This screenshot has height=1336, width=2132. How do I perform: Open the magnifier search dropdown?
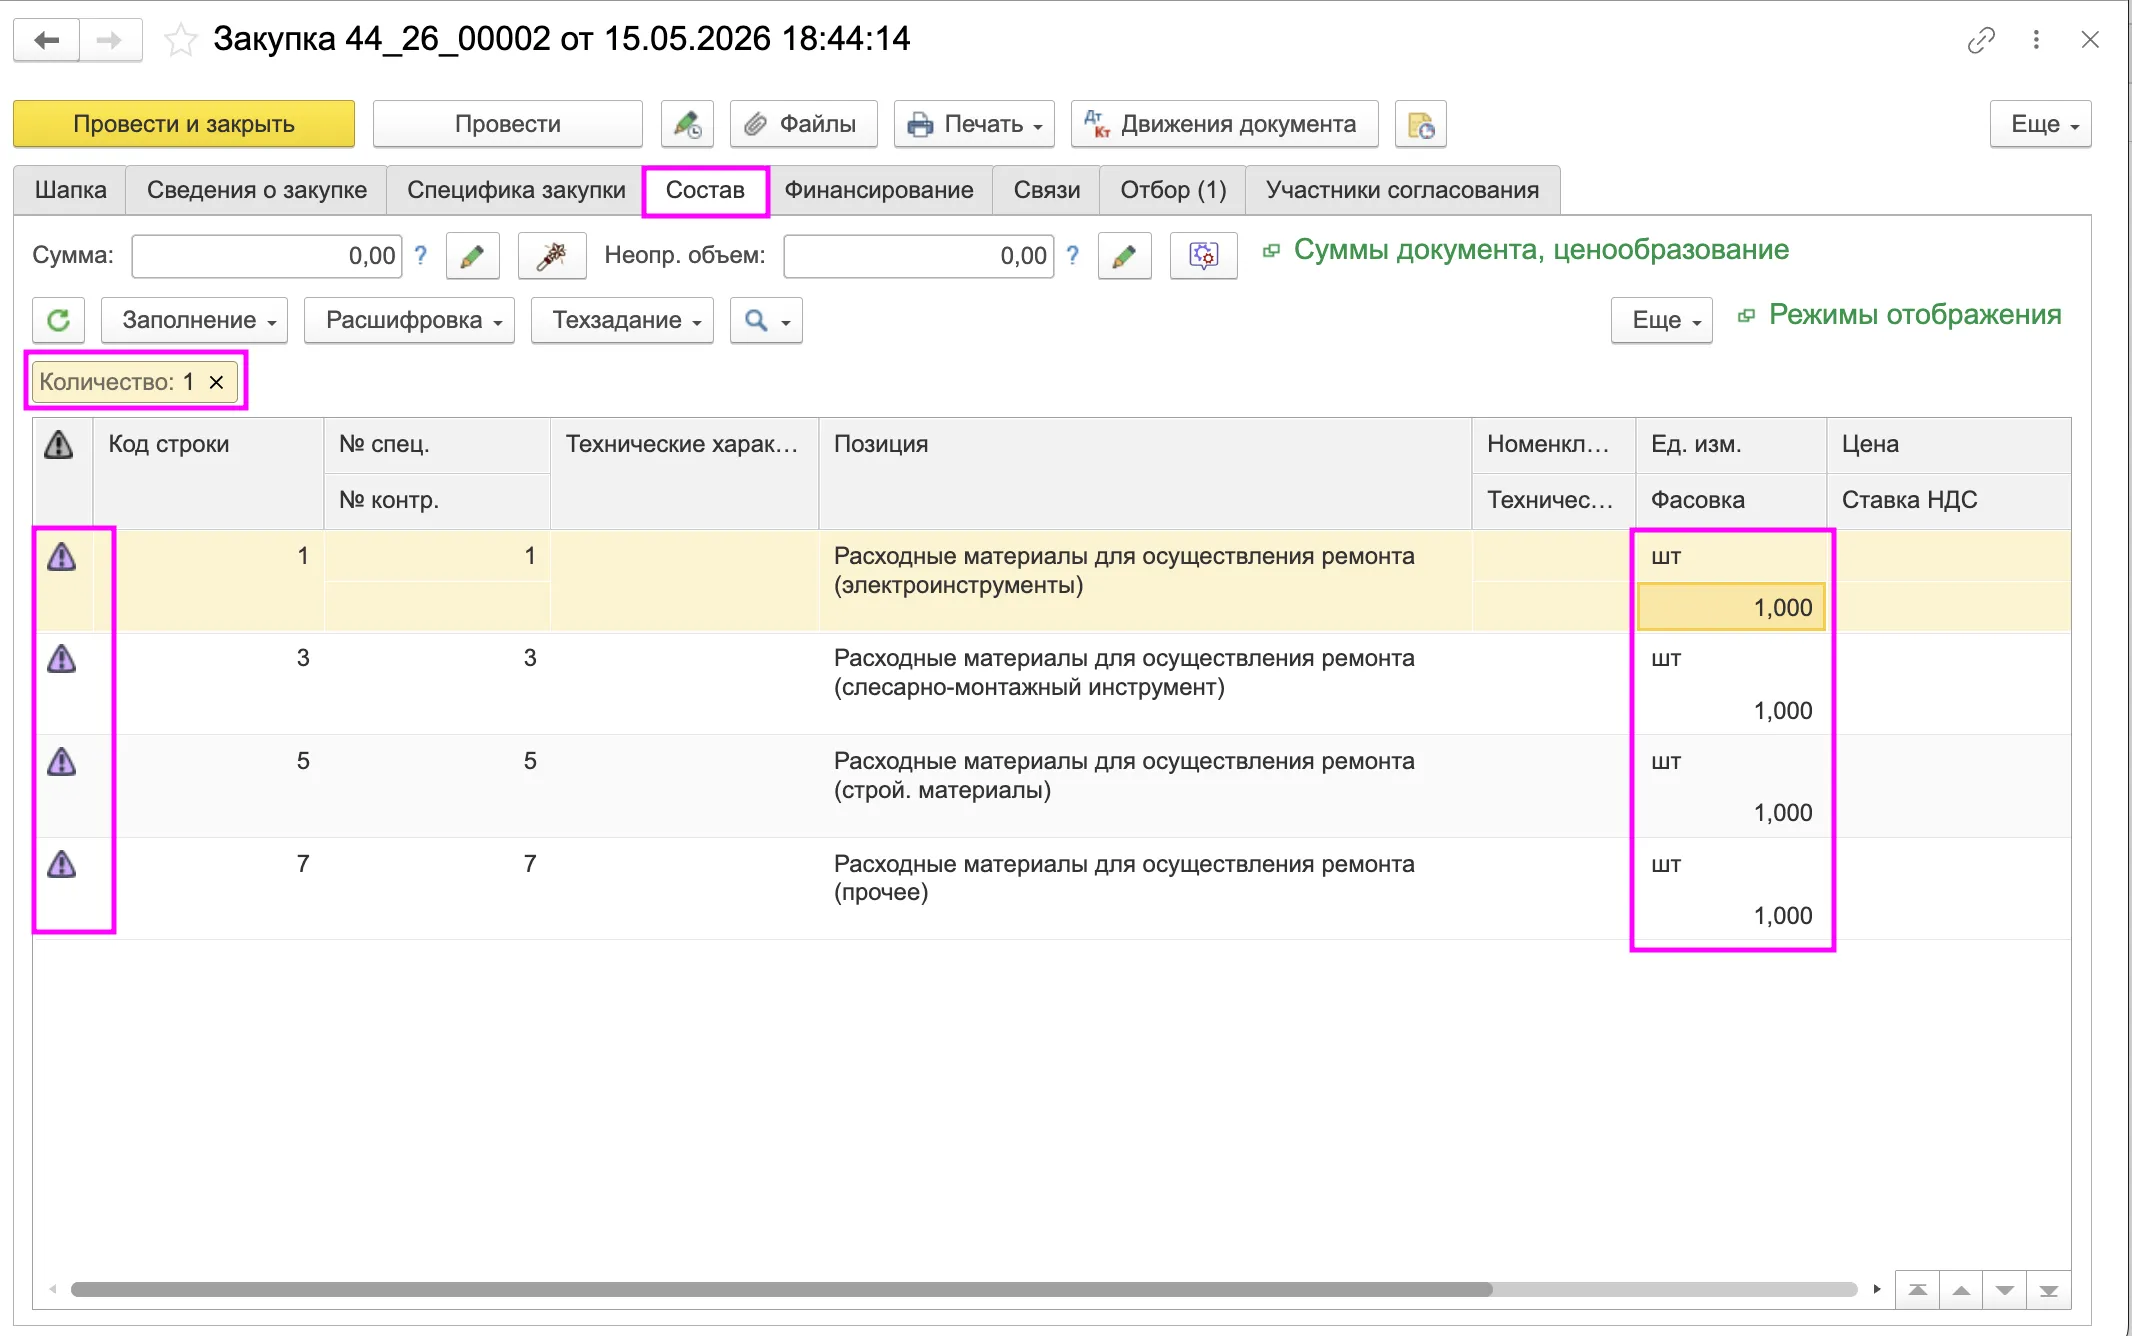[x=766, y=320]
